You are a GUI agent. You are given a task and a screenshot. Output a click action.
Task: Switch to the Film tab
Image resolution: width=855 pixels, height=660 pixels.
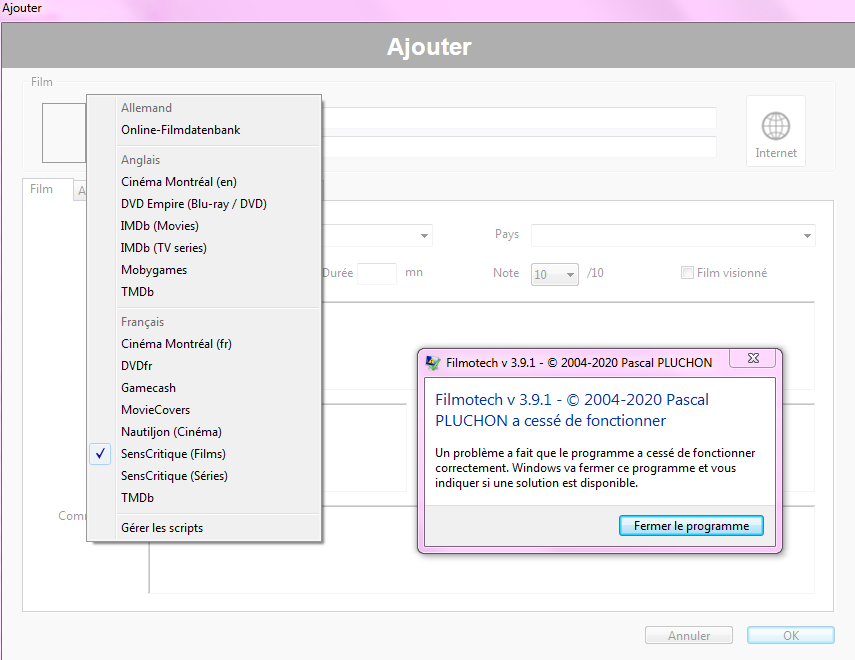pyautogui.click(x=42, y=189)
